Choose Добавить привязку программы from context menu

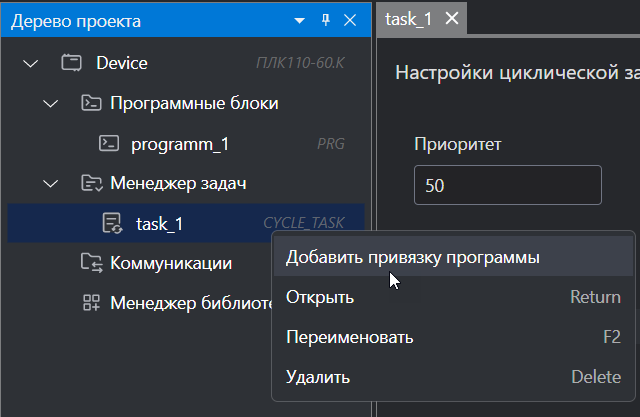tap(453, 257)
